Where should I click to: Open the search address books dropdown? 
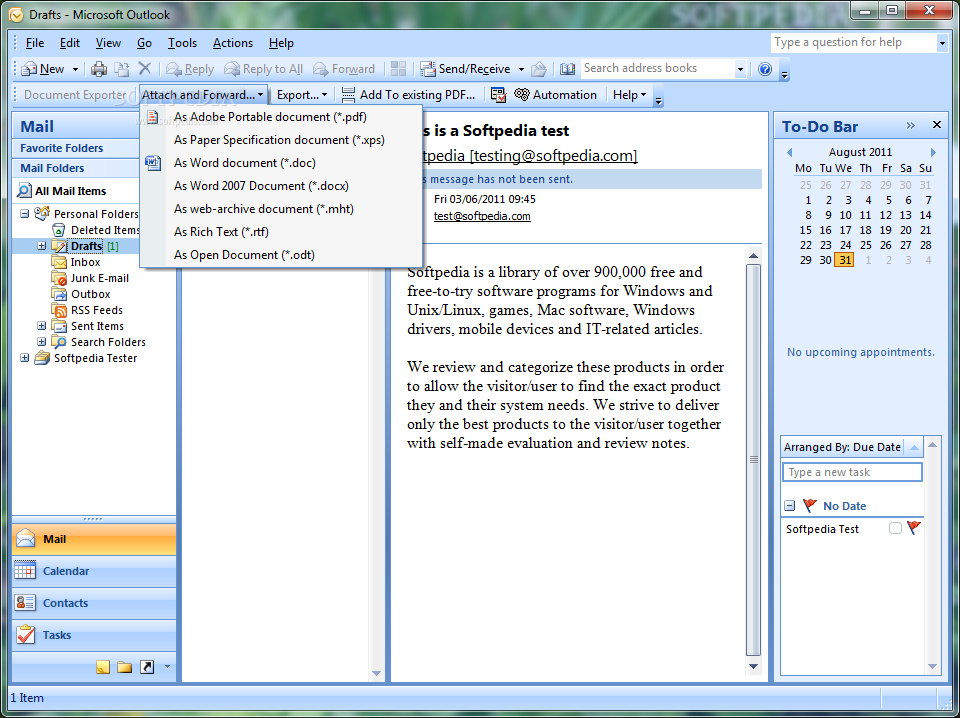740,69
